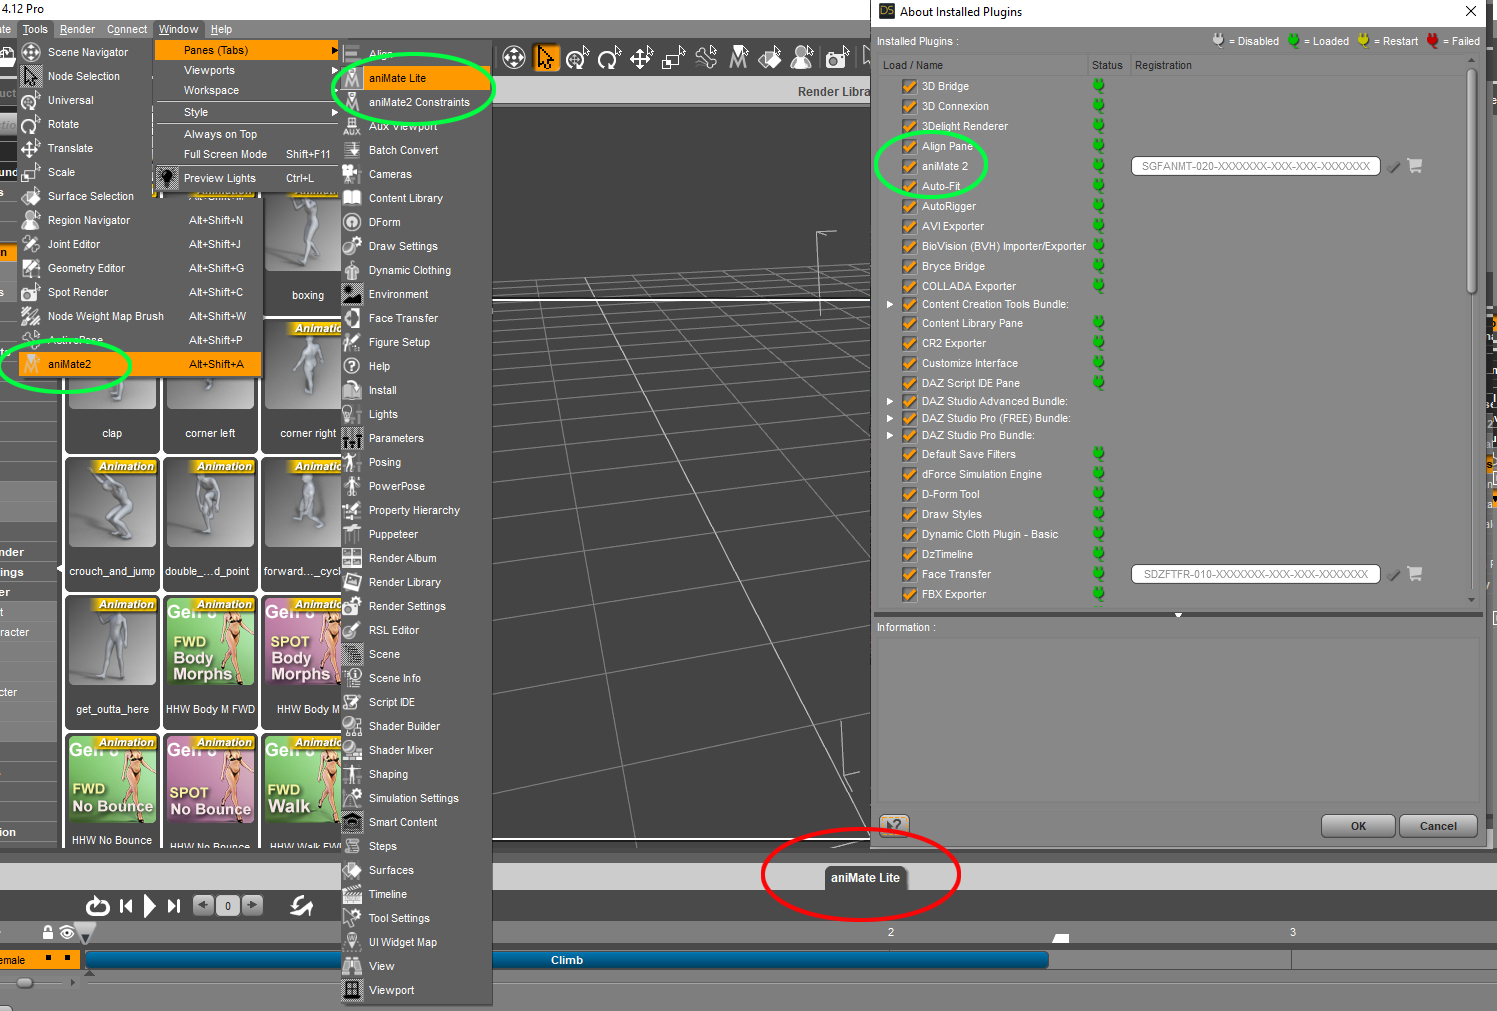Expand the DAZ Studio Pro Bundle row
Image resolution: width=1497 pixels, height=1011 pixels.
[x=890, y=435]
